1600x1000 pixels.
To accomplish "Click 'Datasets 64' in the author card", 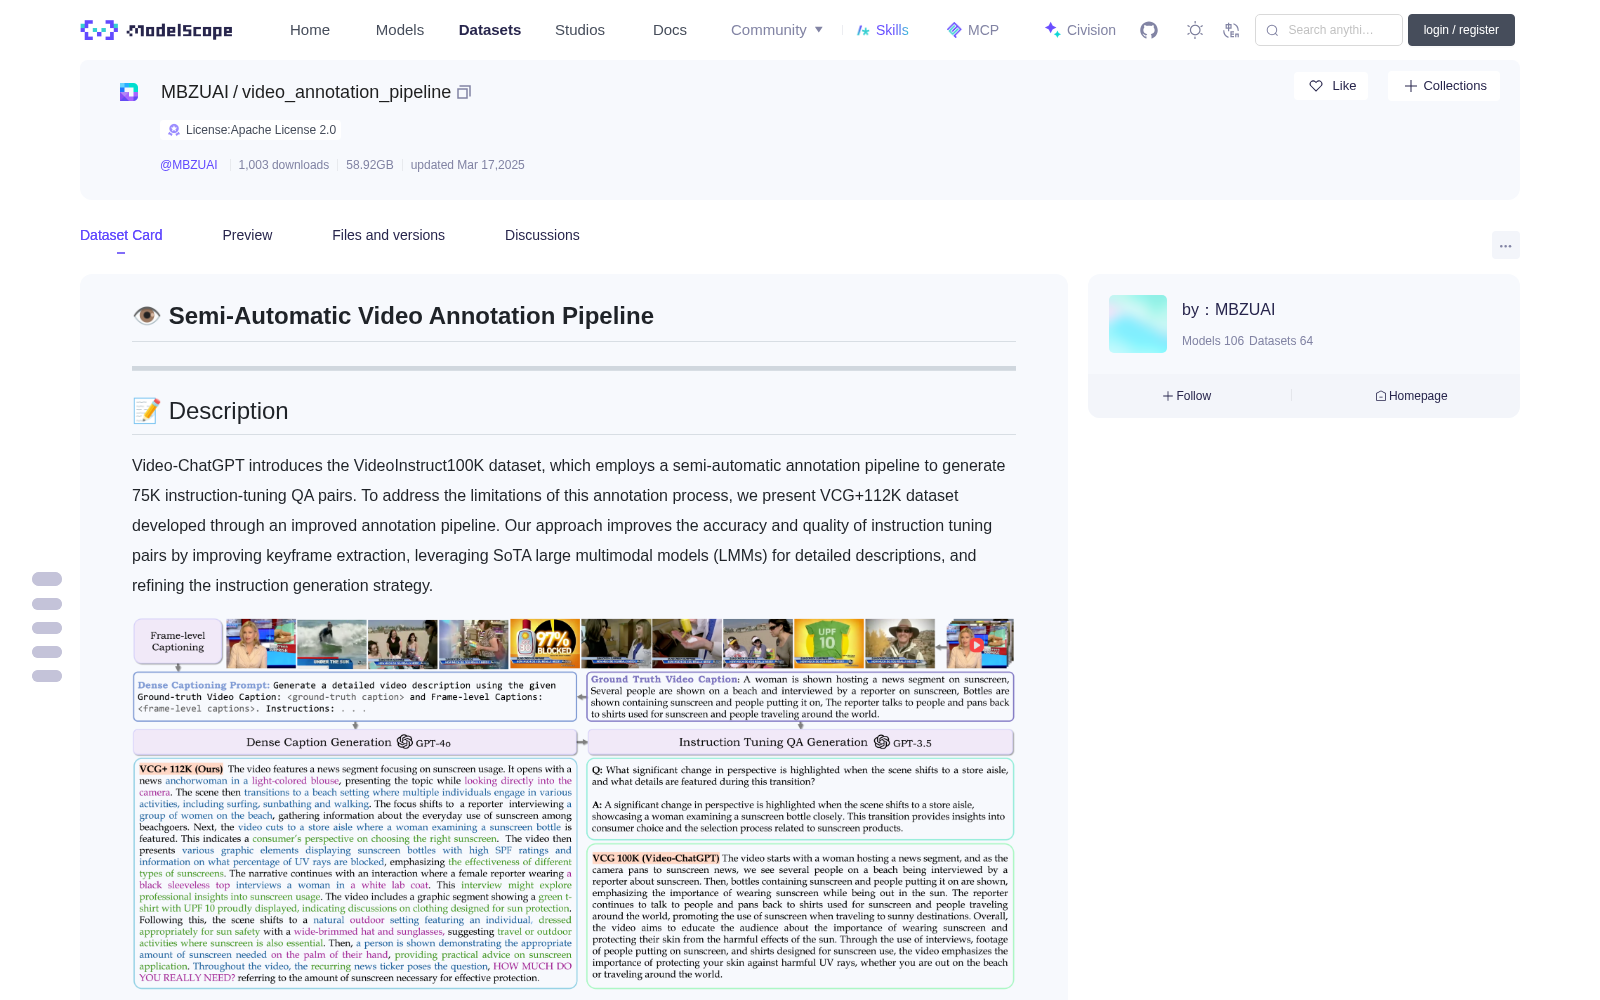I will (x=1281, y=341).
